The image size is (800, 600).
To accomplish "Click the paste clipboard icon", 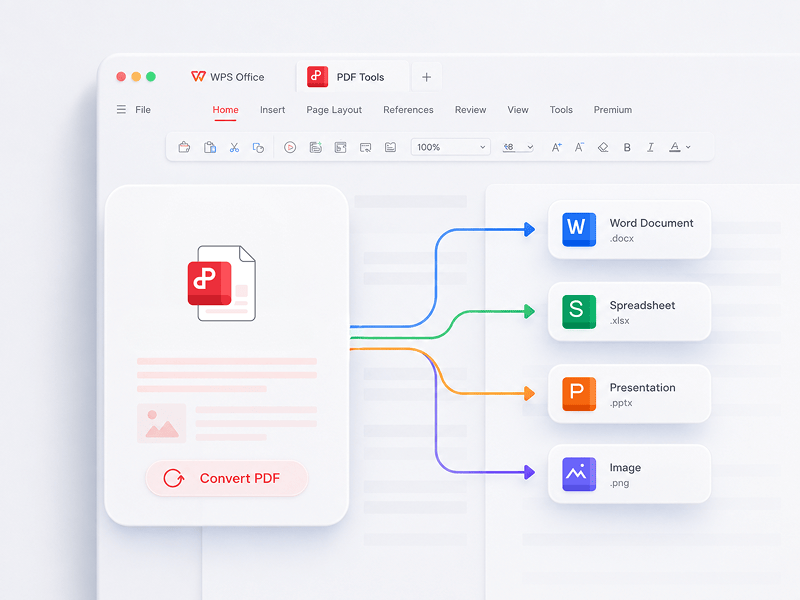I will pyautogui.click(x=210, y=147).
